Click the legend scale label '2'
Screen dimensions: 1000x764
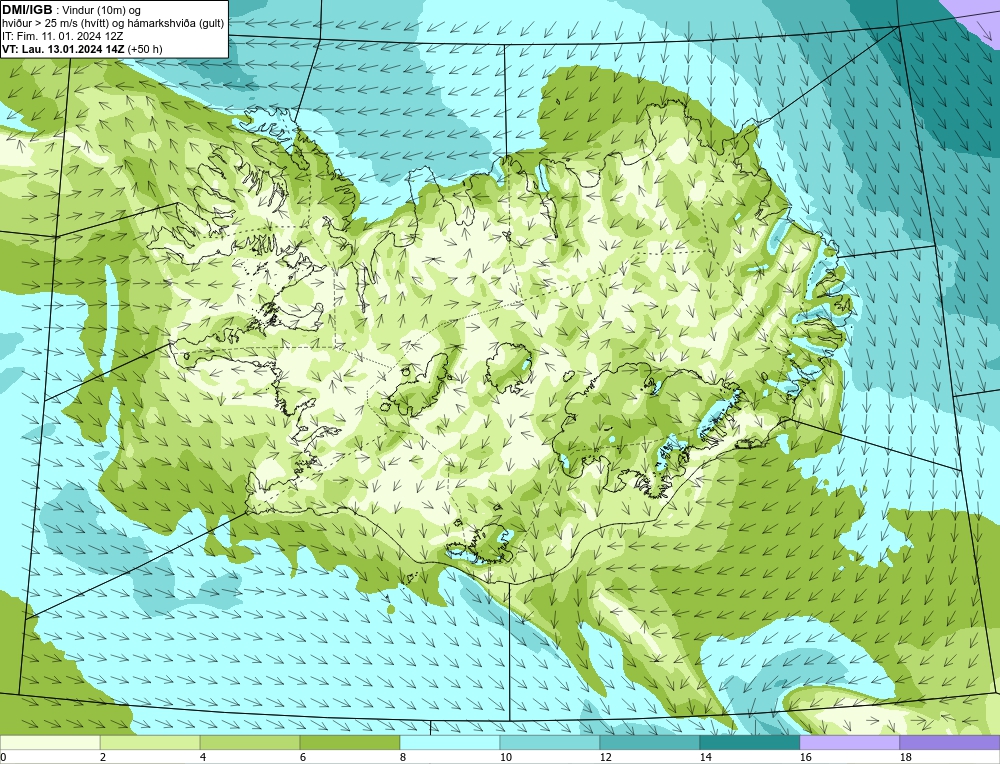pyautogui.click(x=103, y=757)
